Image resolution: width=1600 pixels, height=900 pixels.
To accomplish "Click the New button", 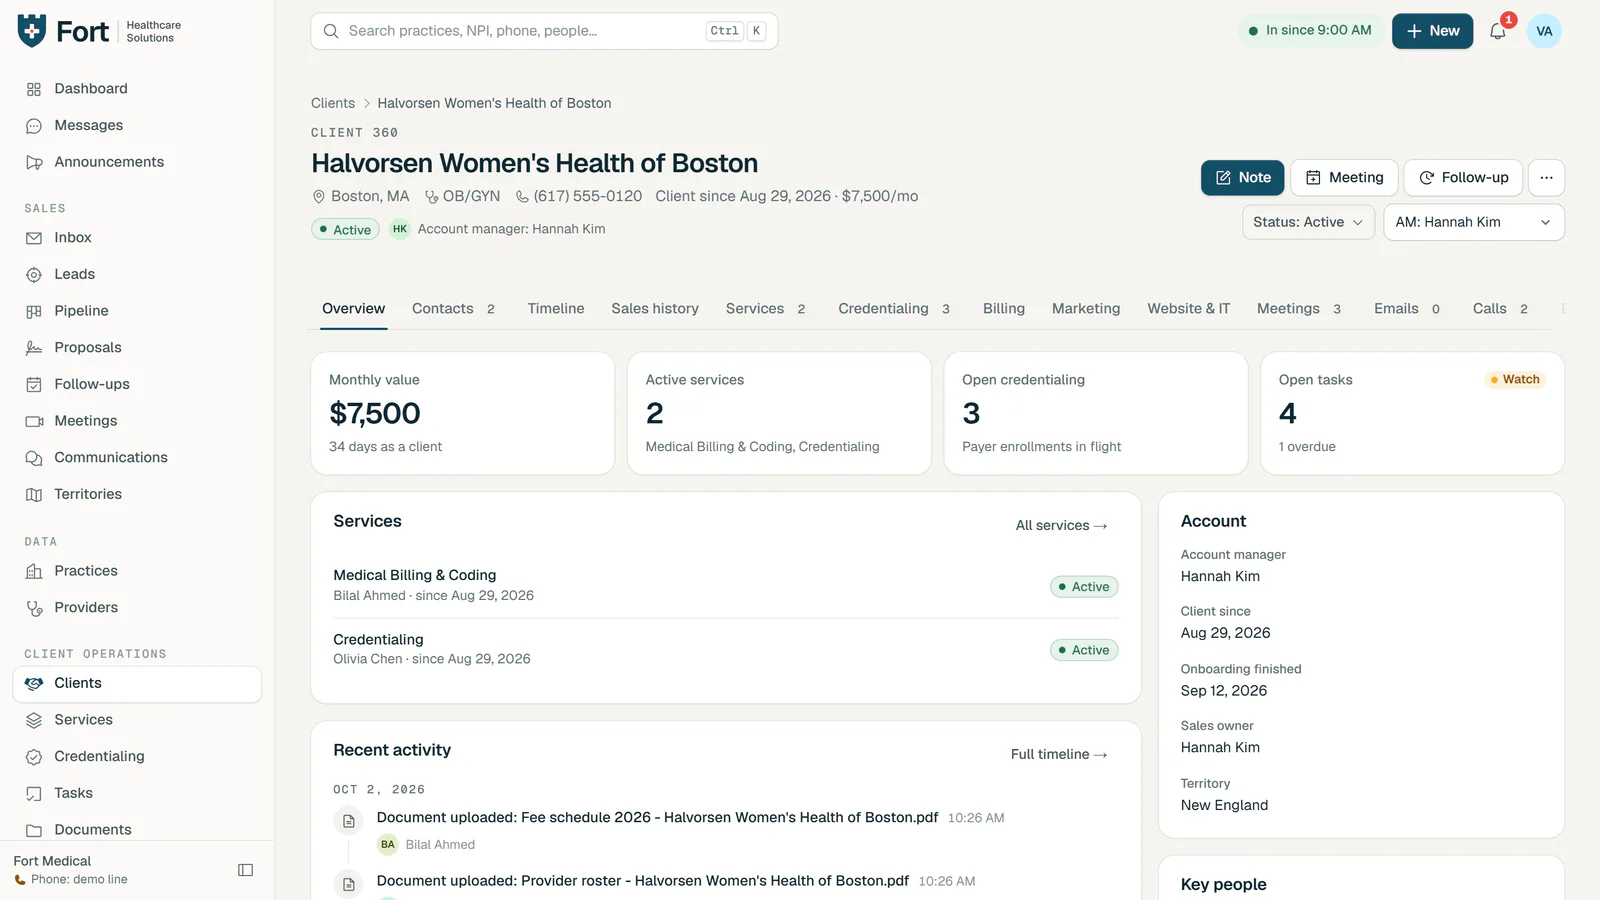I will coord(1432,31).
